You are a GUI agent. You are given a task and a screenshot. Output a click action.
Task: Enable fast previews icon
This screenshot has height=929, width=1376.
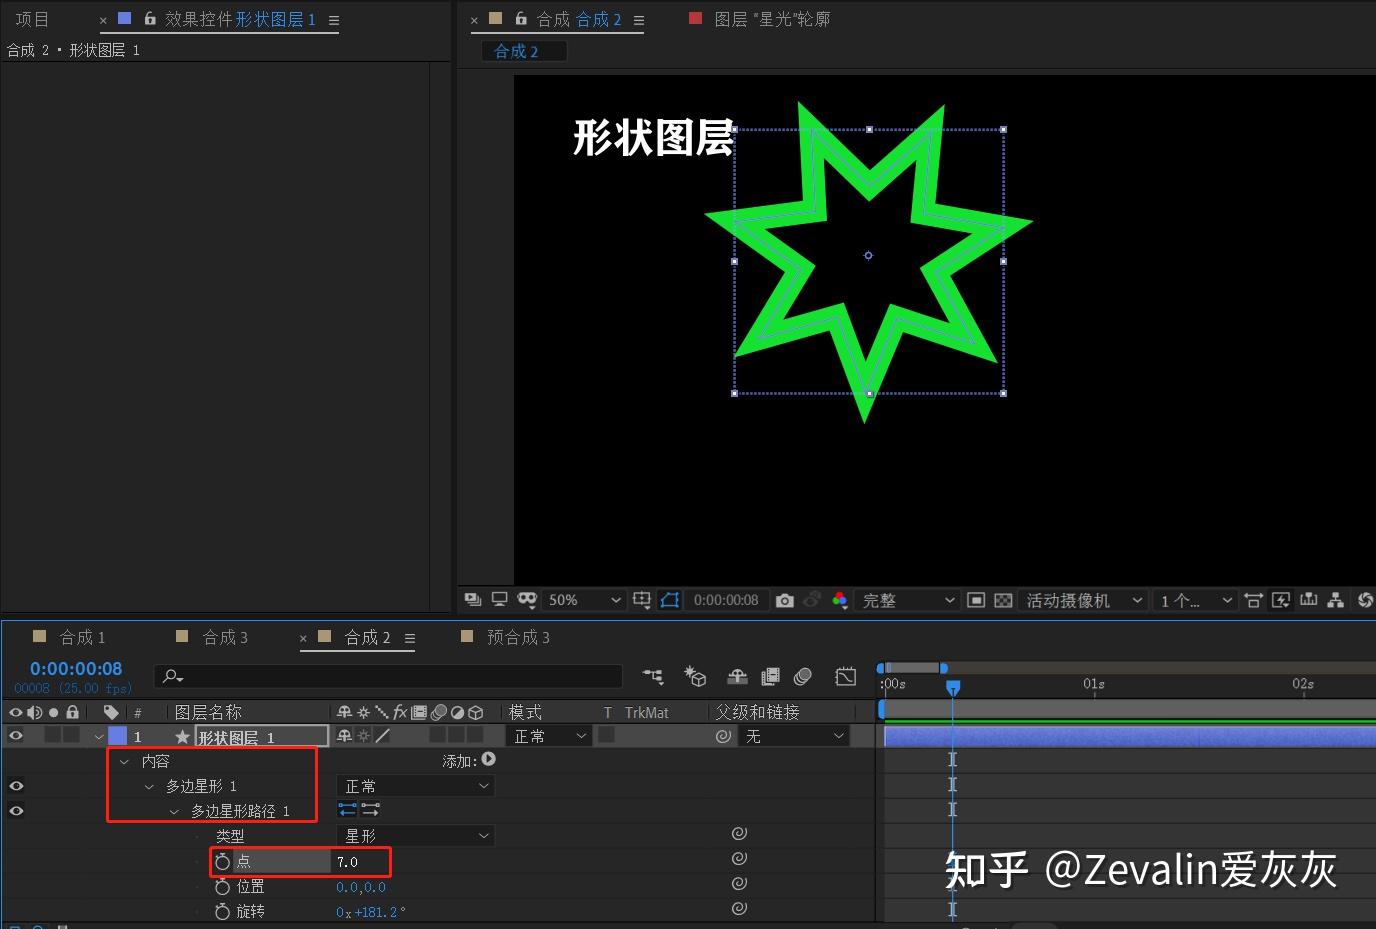click(1281, 600)
